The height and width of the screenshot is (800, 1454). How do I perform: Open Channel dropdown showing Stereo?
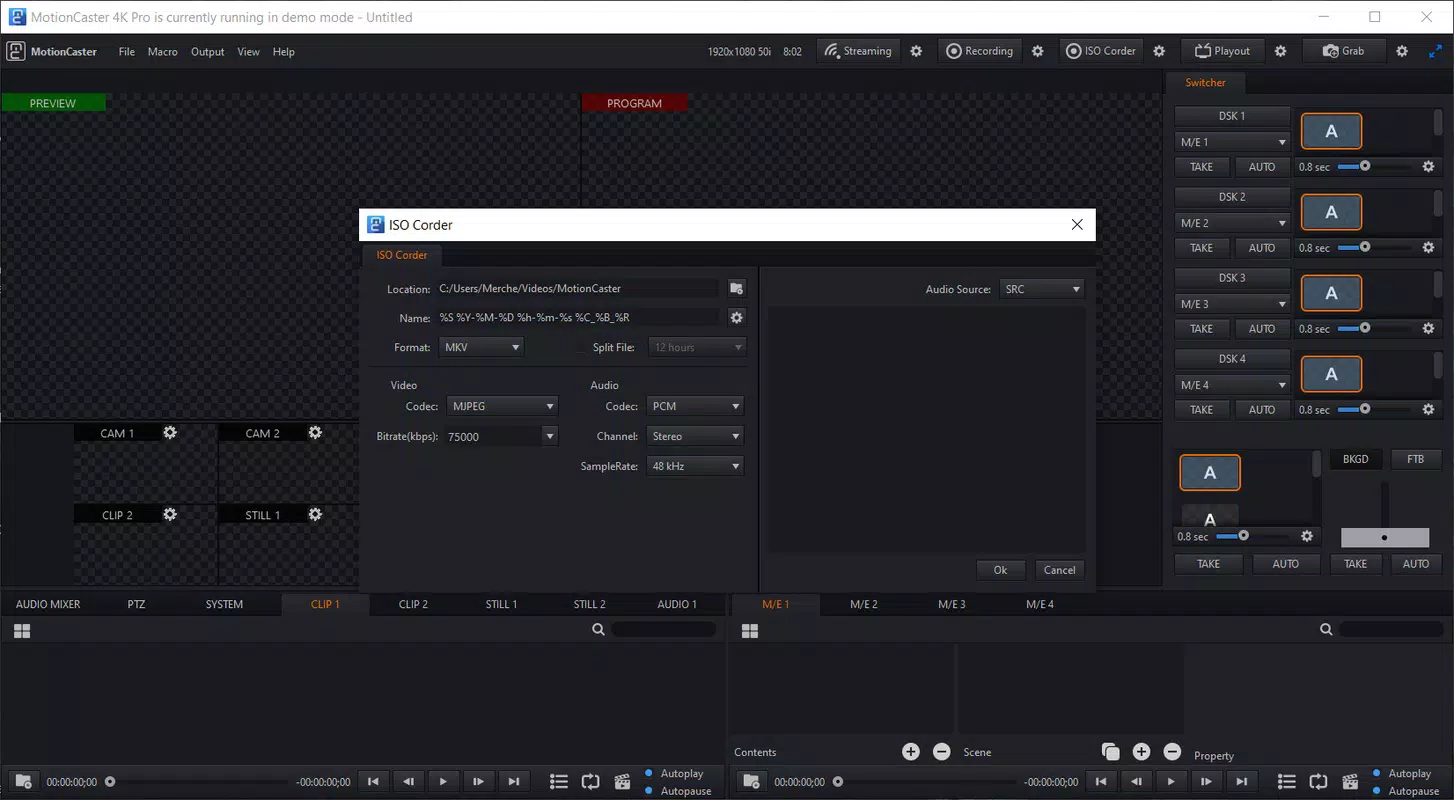695,436
